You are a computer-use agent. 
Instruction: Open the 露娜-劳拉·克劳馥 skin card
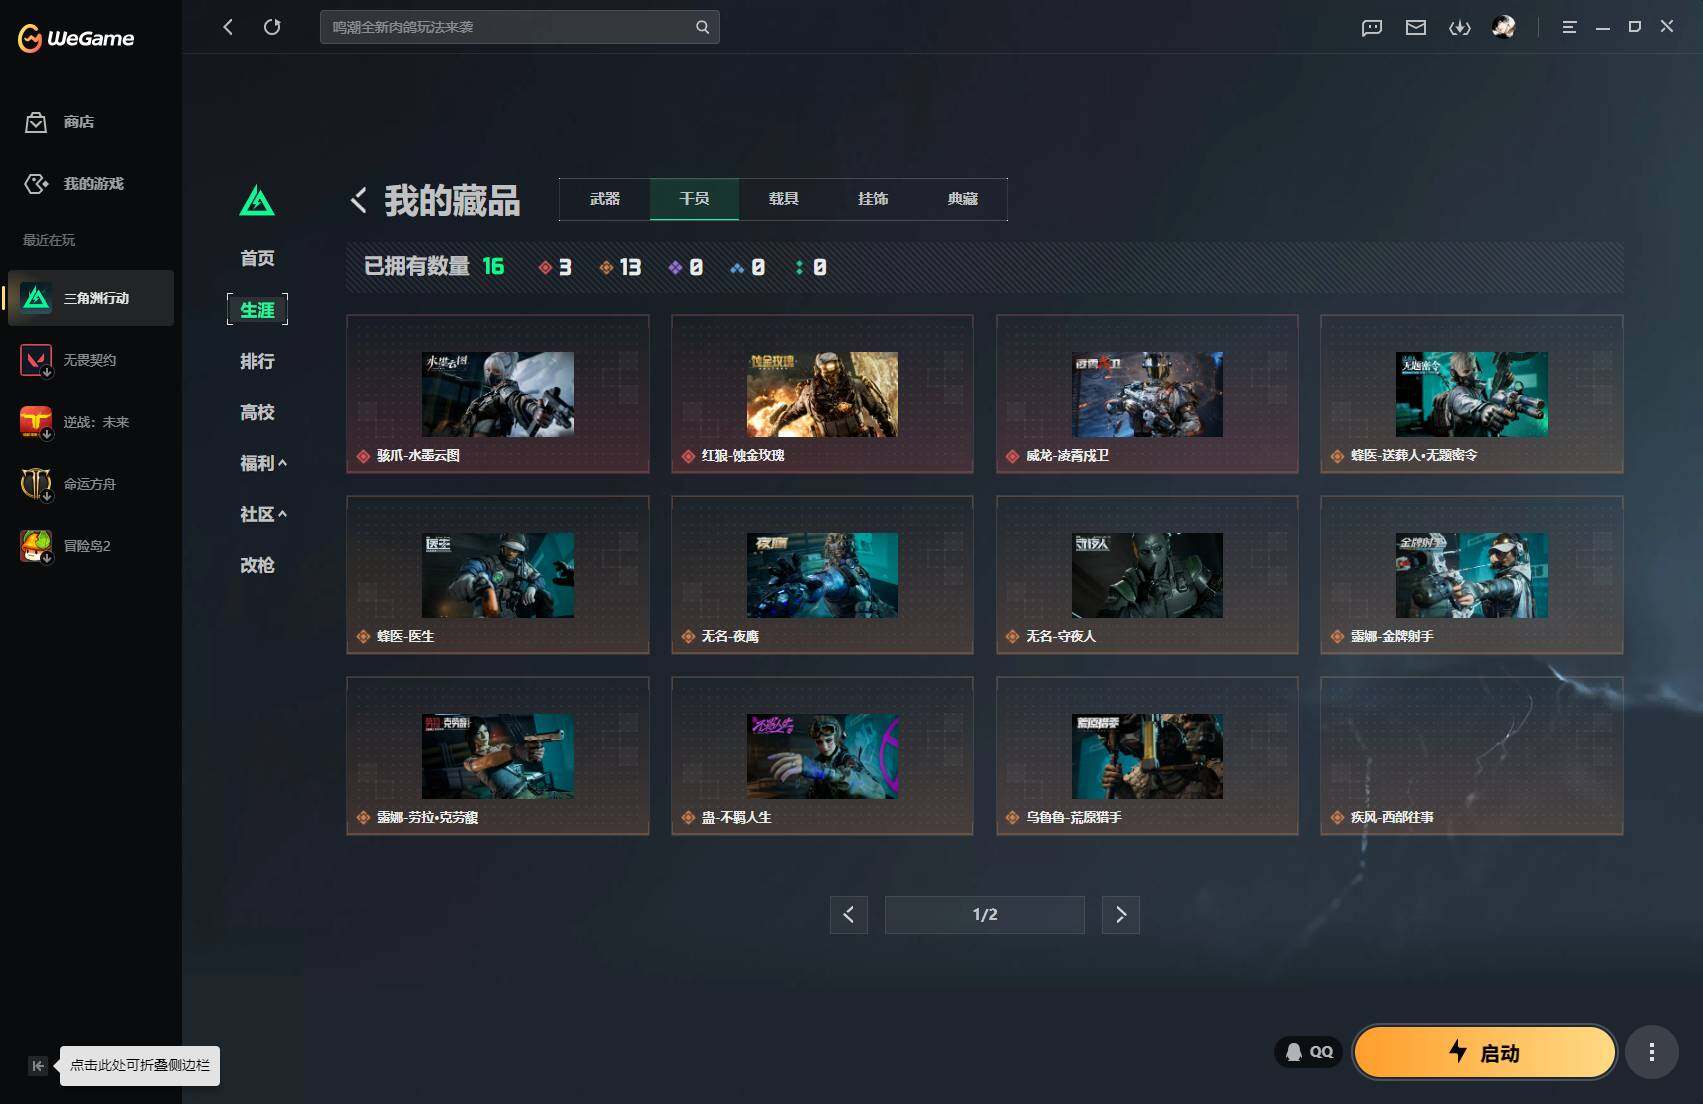point(498,756)
